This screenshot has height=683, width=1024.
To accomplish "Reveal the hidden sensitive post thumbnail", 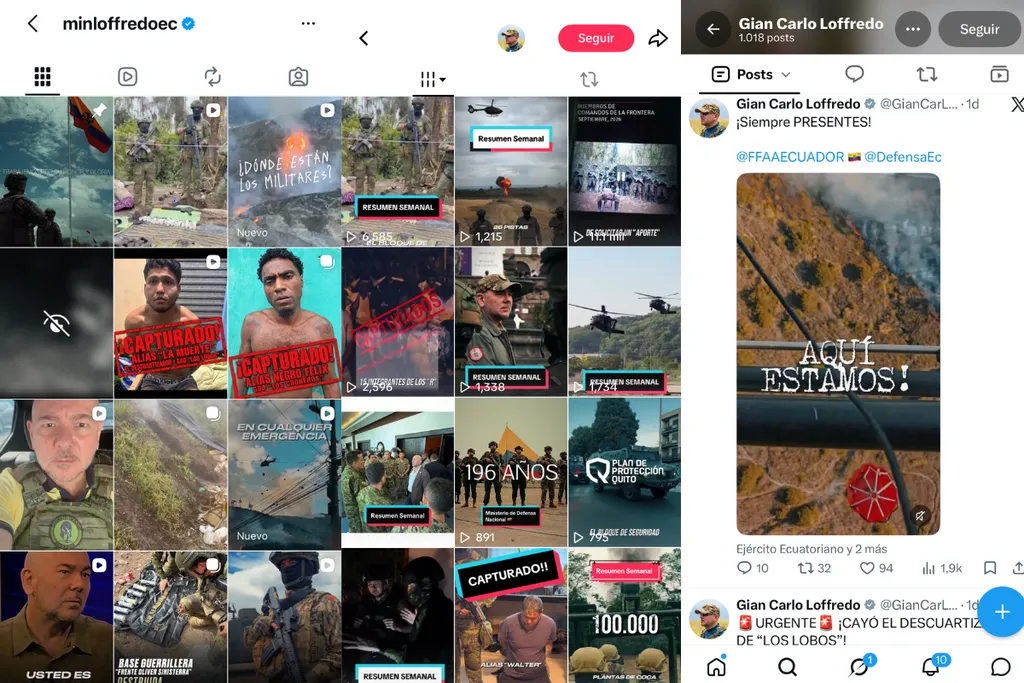I will (56, 323).
